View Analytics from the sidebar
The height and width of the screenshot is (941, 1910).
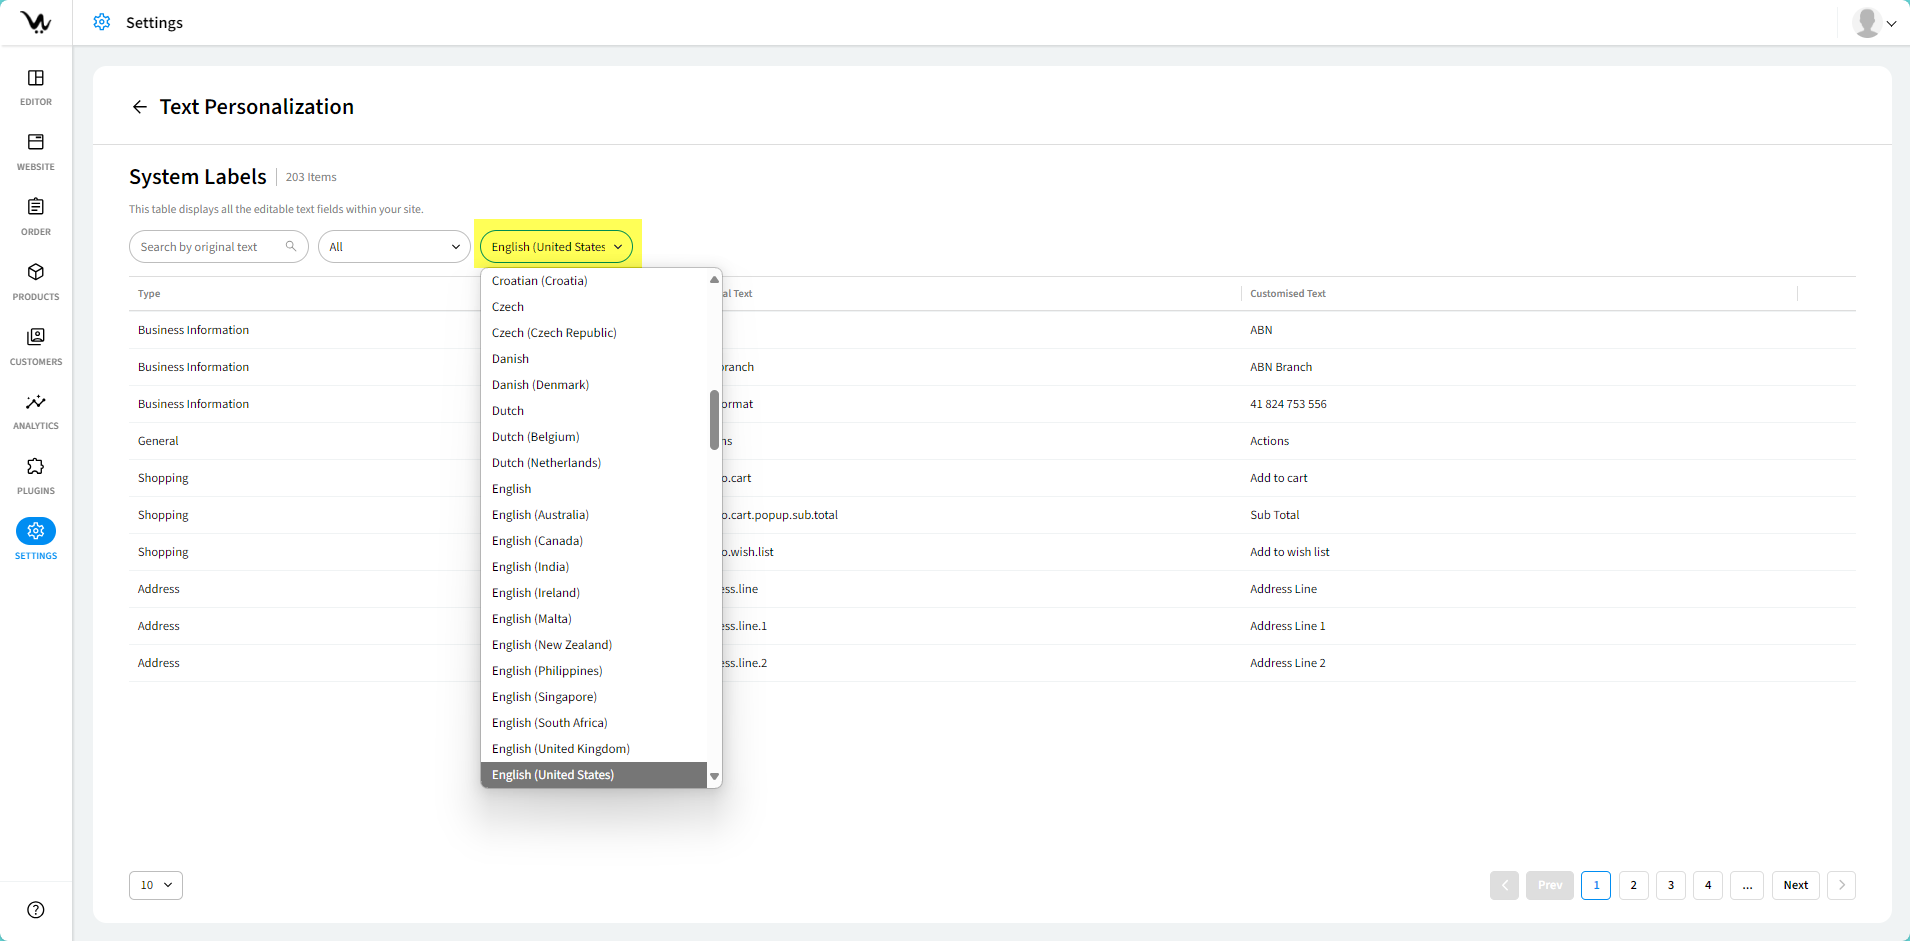(36, 410)
